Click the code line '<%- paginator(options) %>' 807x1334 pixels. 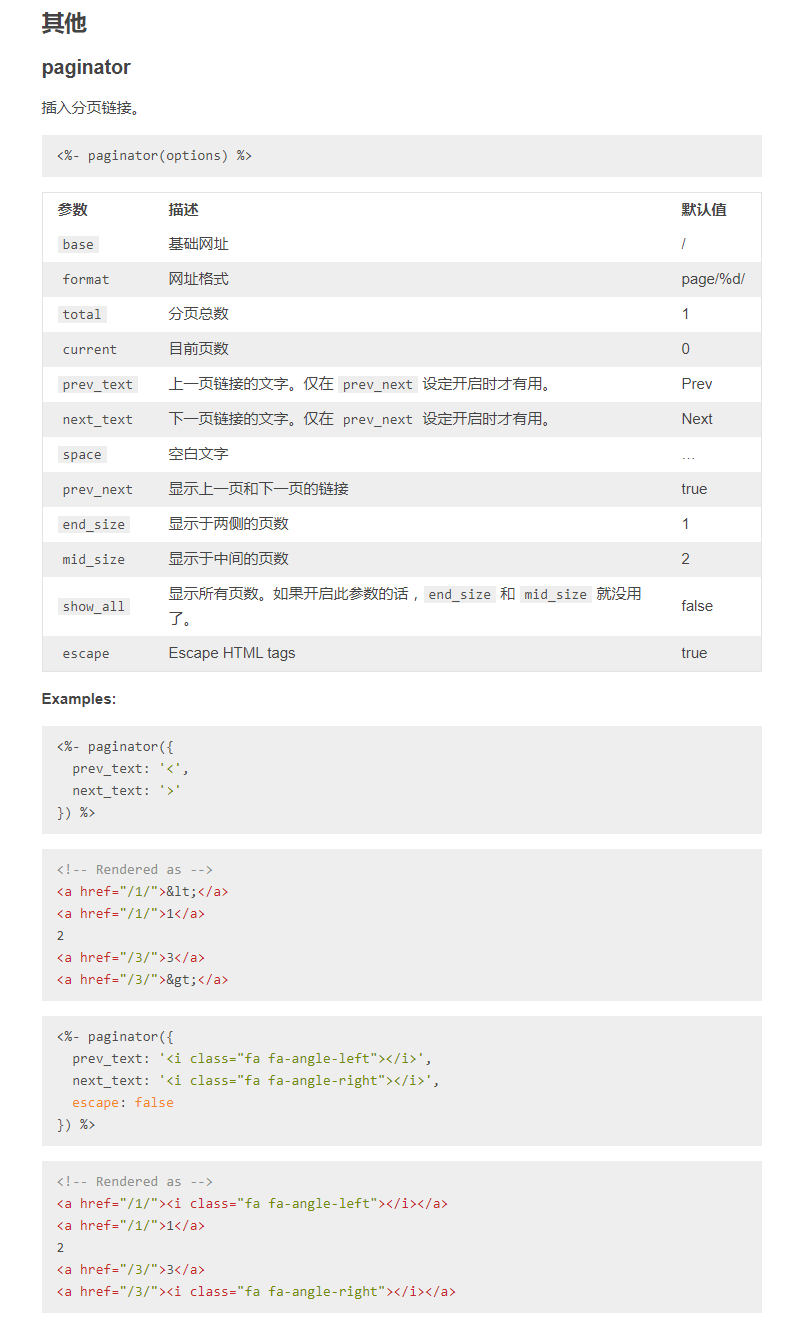[155, 155]
